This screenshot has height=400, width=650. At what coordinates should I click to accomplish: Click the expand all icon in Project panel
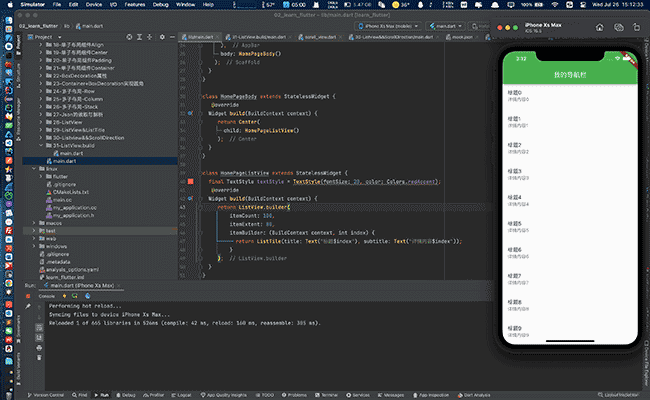(x=139, y=37)
